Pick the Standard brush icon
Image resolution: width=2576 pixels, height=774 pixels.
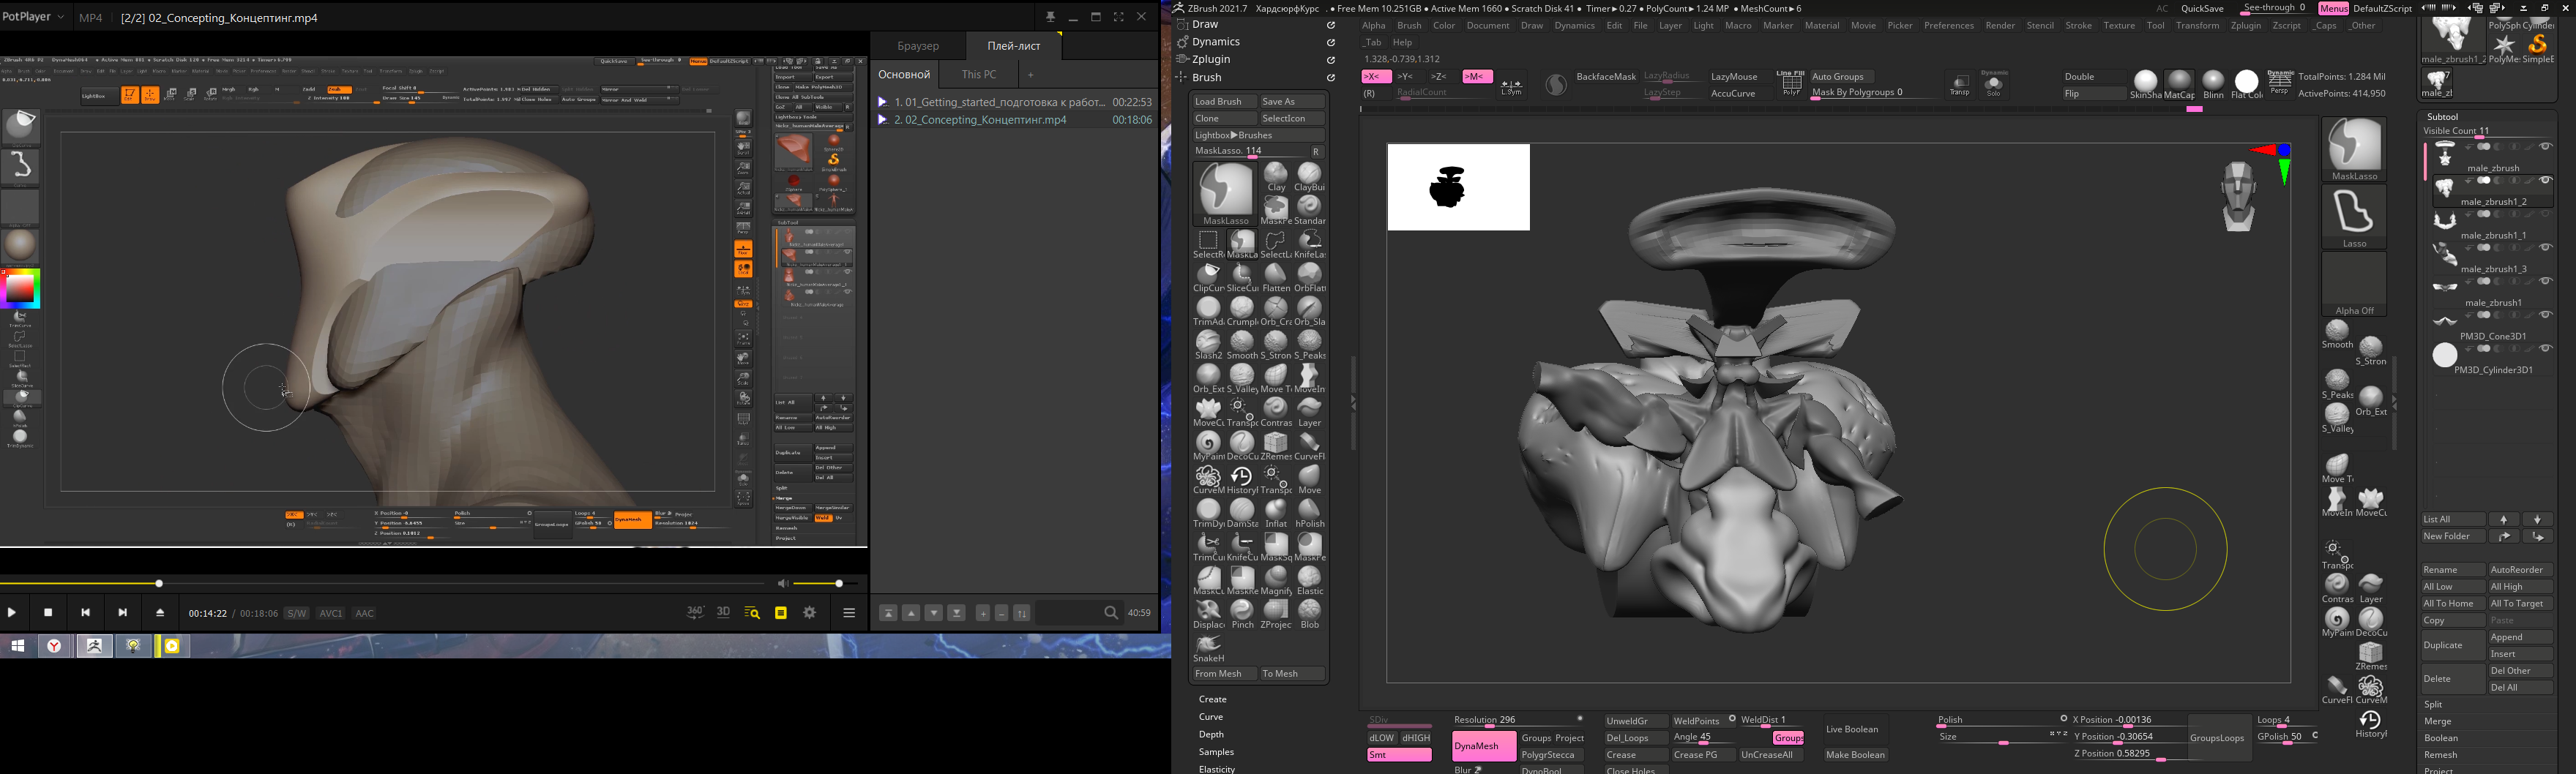tap(1309, 211)
